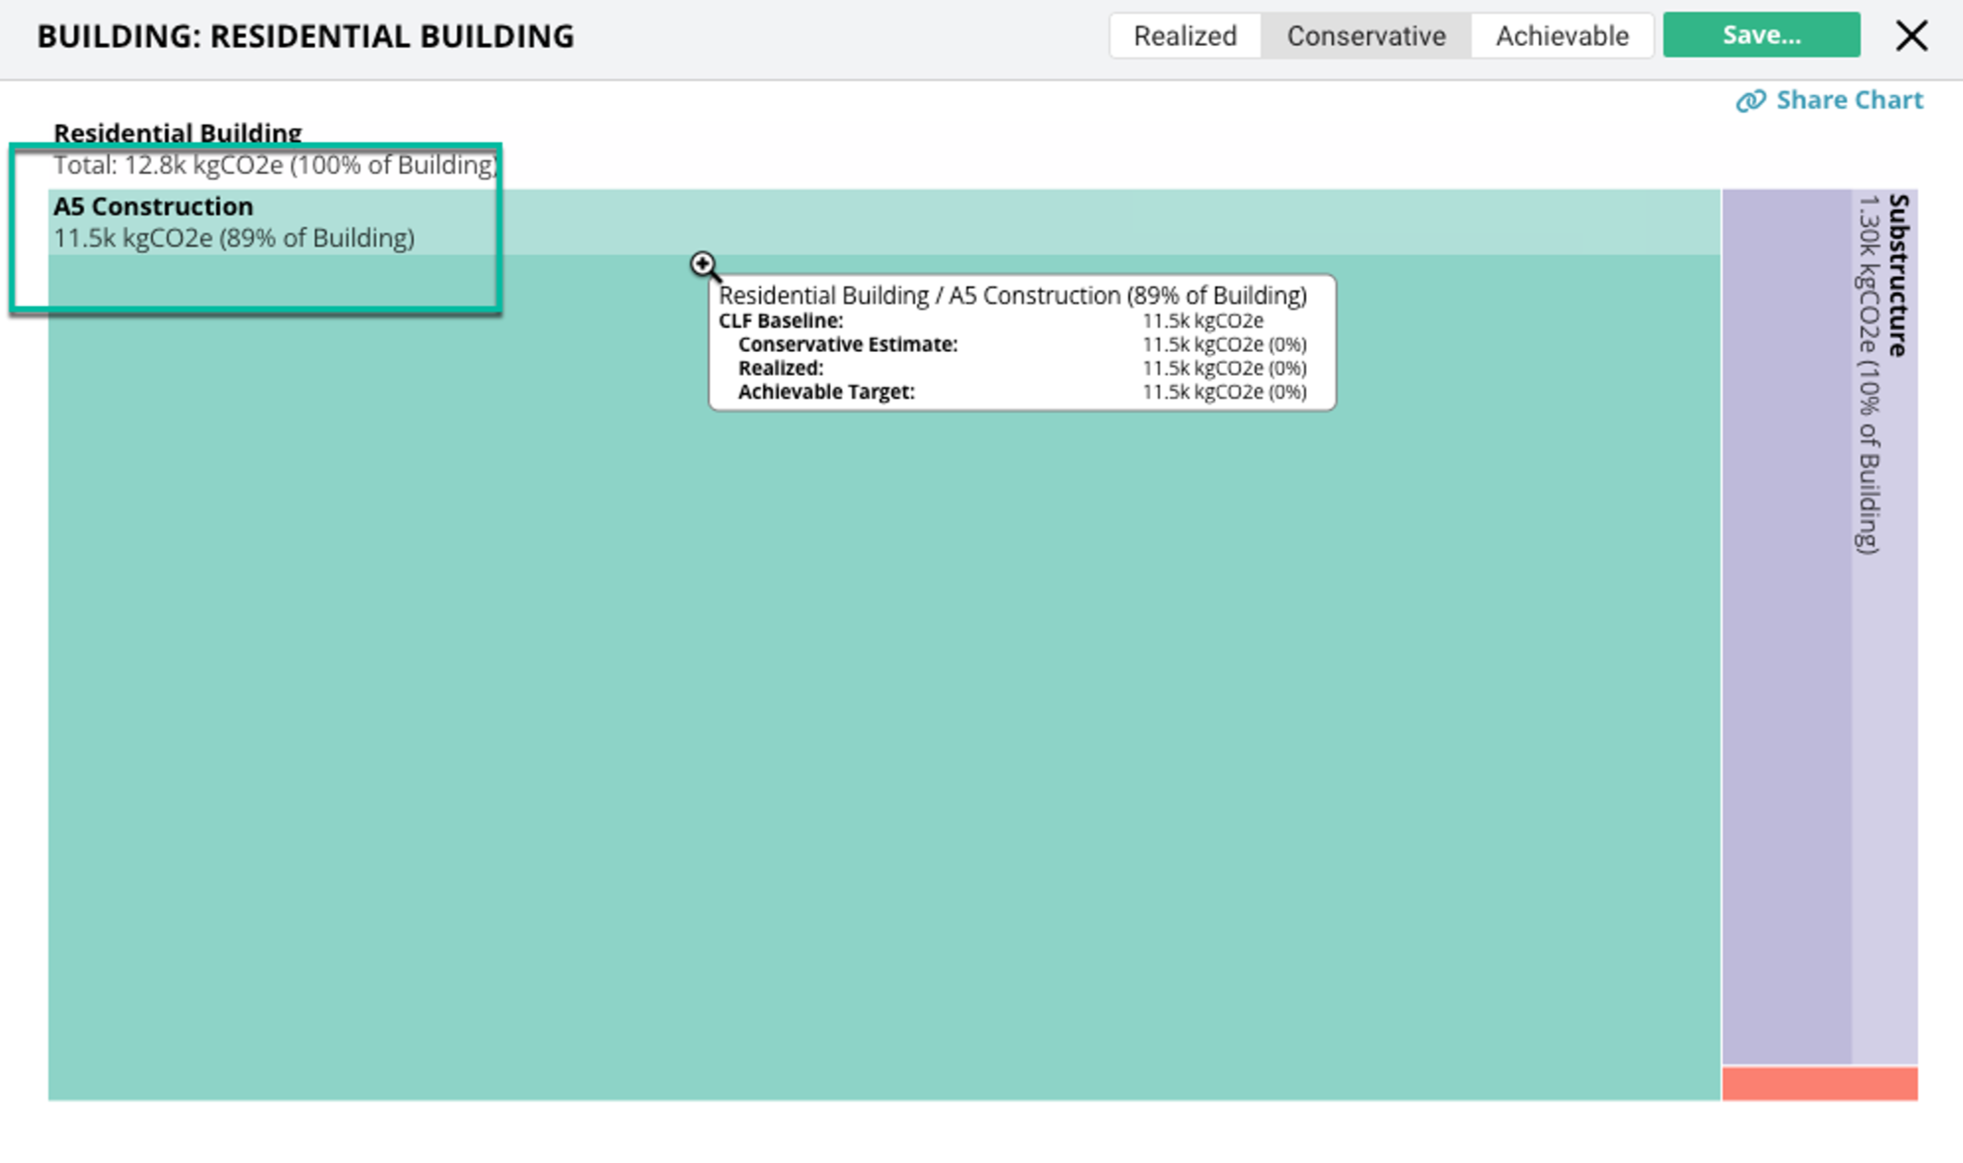Open the Share Chart link text

(x=1848, y=100)
